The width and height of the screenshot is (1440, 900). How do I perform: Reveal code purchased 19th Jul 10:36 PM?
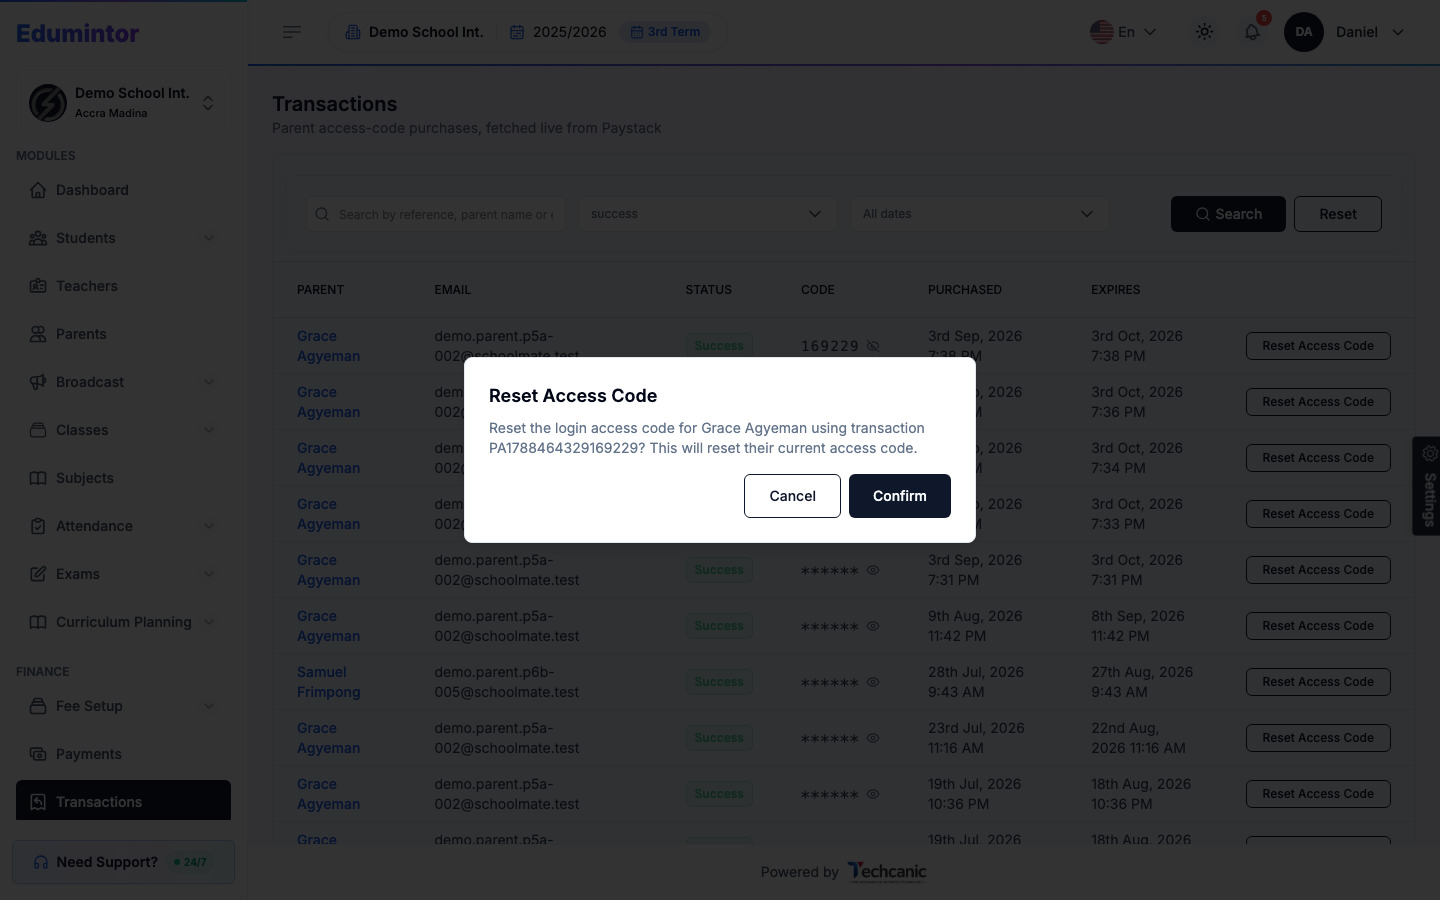click(873, 794)
